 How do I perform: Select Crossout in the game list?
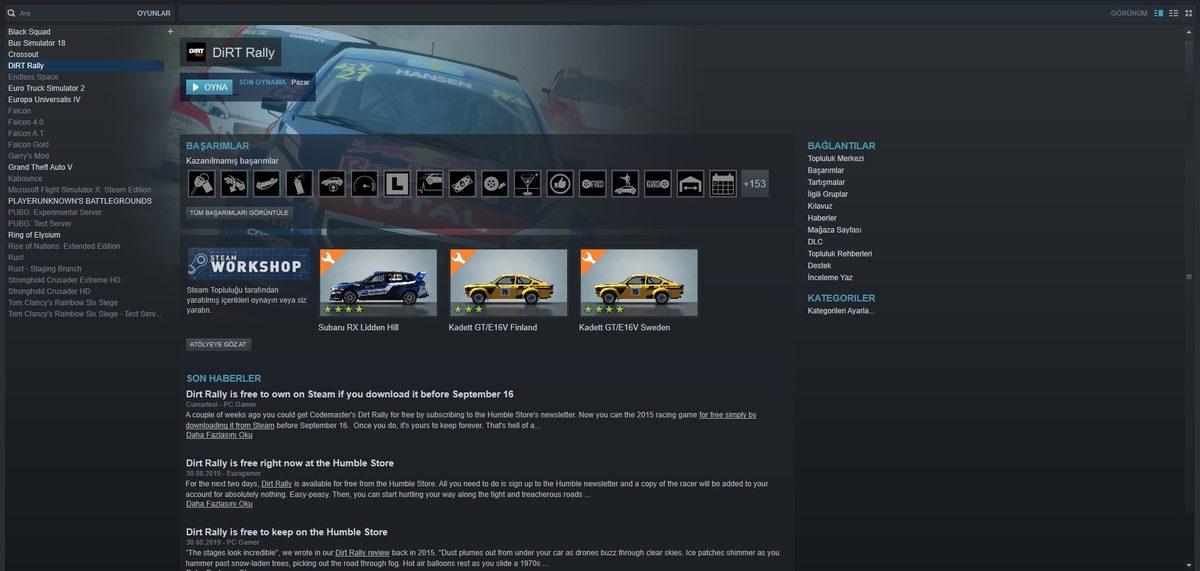coord(23,54)
